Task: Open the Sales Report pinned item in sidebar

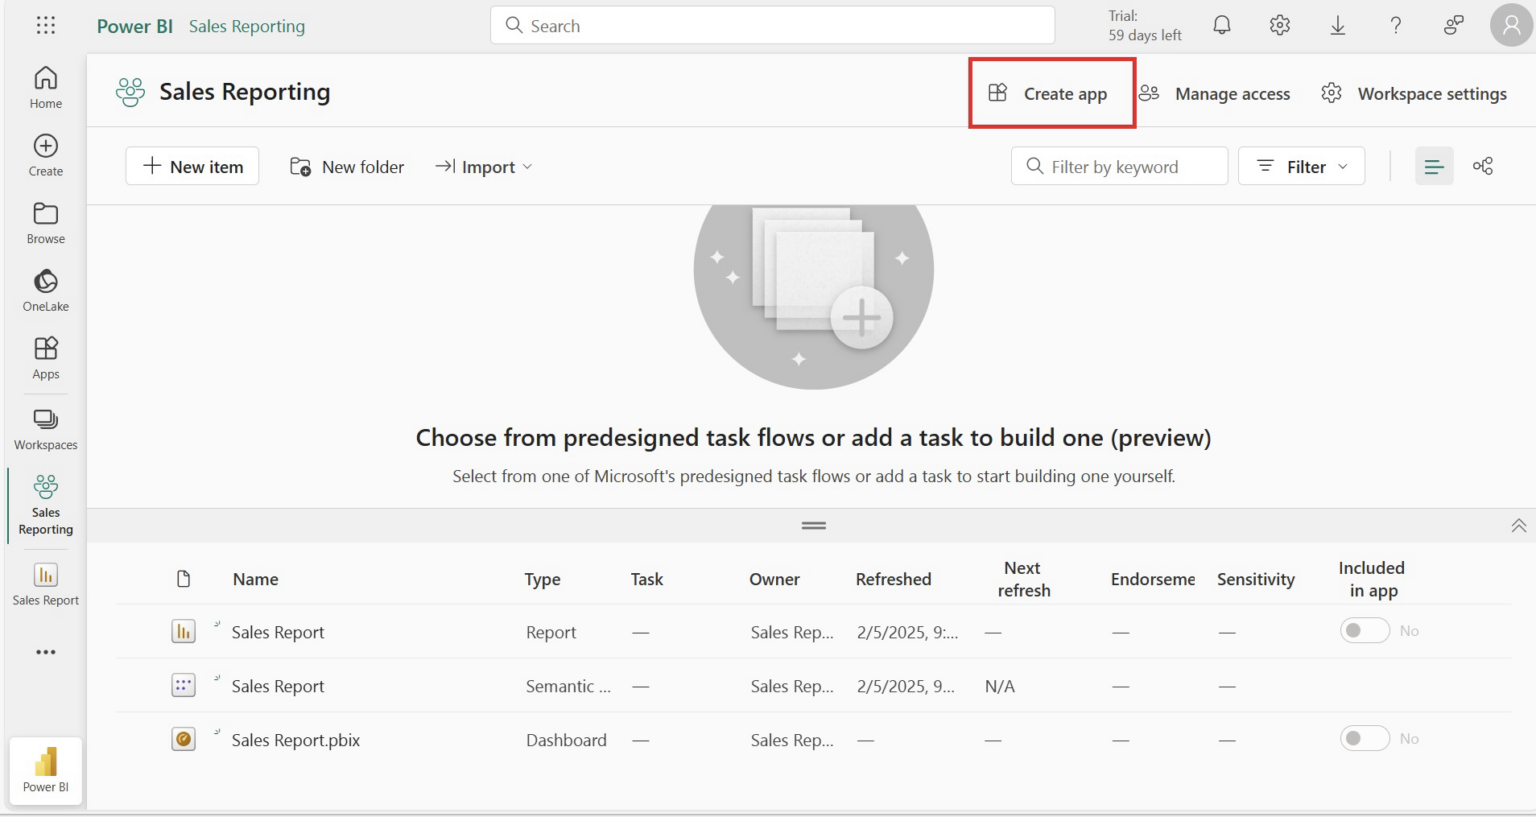Action: point(45,585)
